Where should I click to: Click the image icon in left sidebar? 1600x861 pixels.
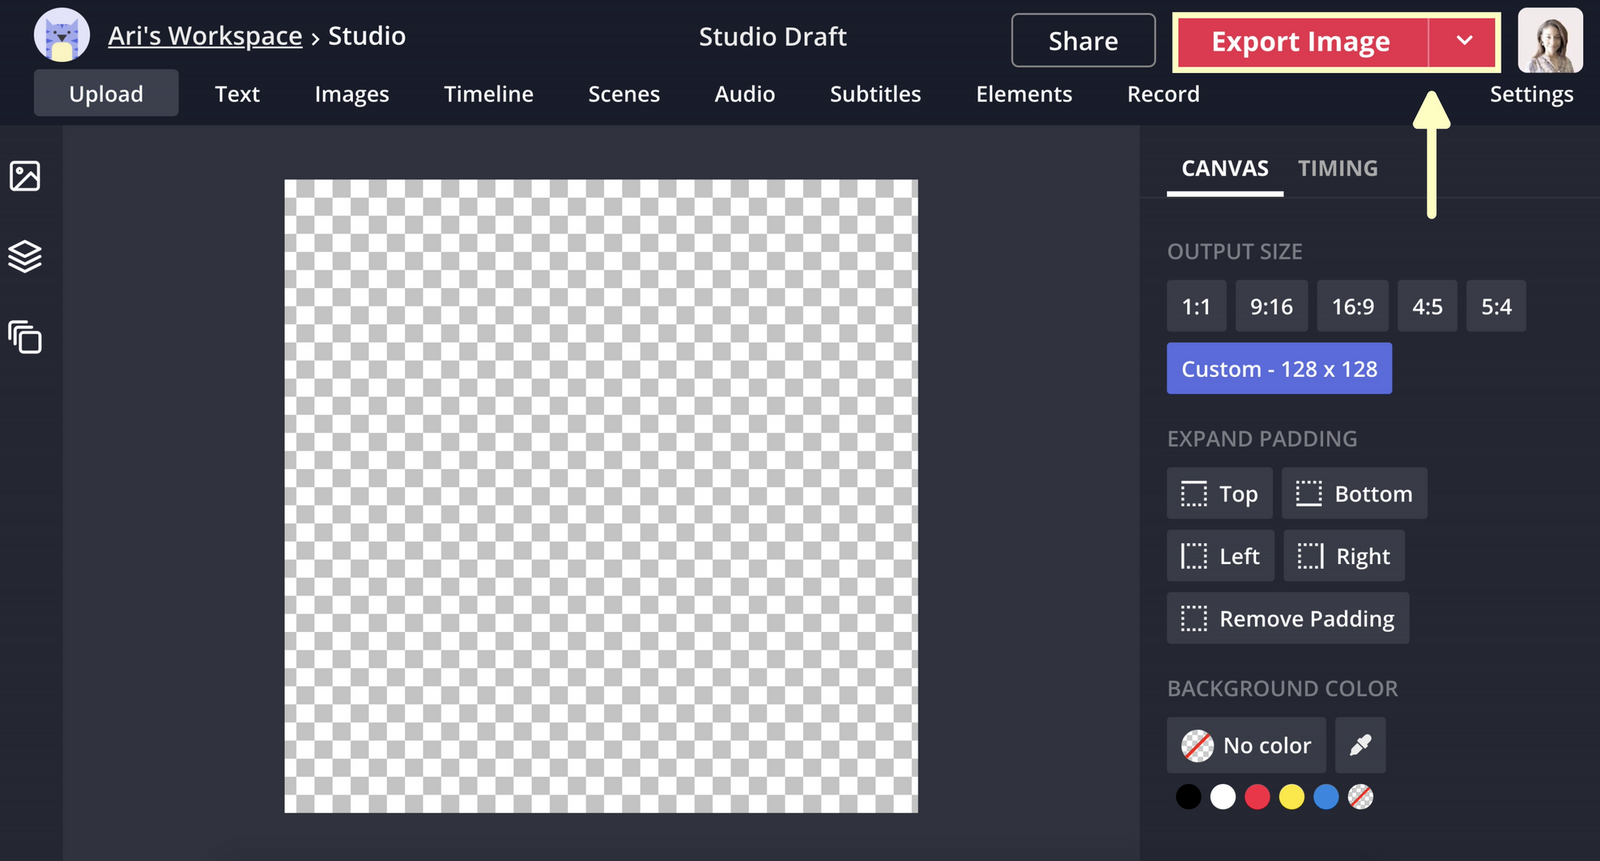25,176
